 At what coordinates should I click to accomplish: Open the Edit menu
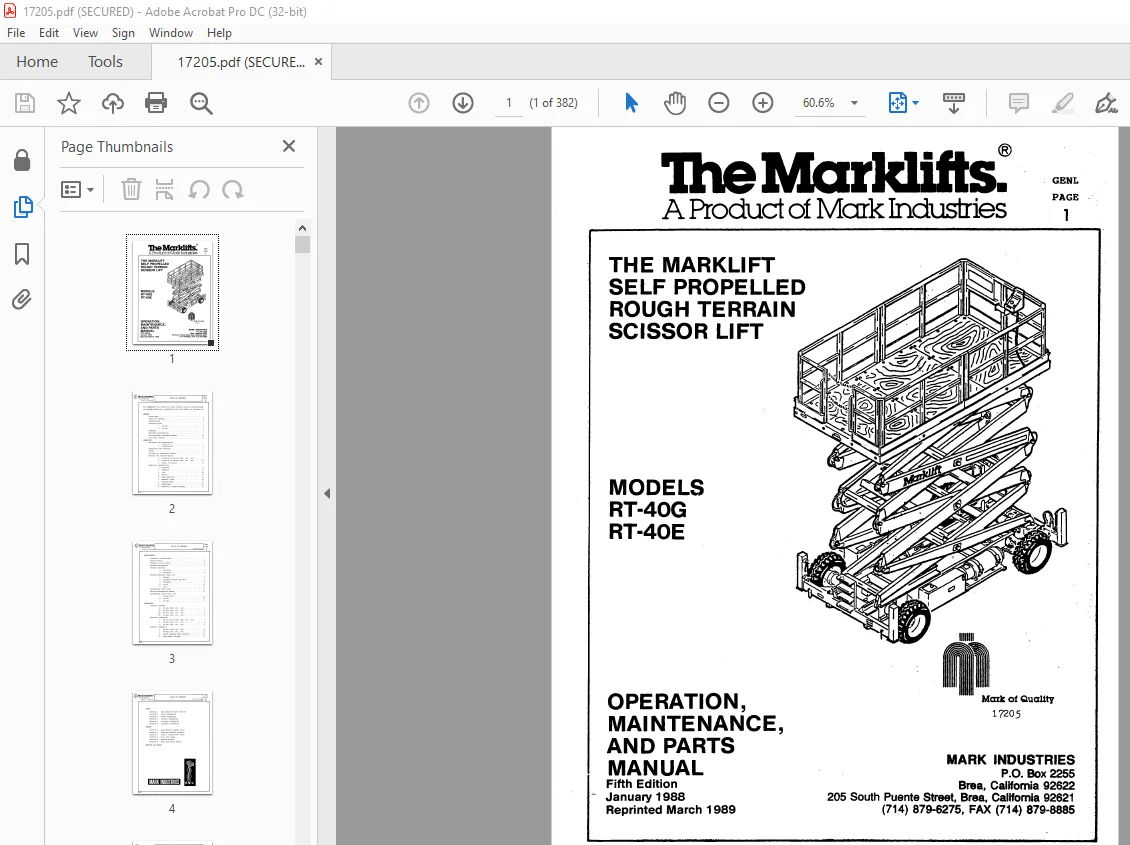point(49,32)
